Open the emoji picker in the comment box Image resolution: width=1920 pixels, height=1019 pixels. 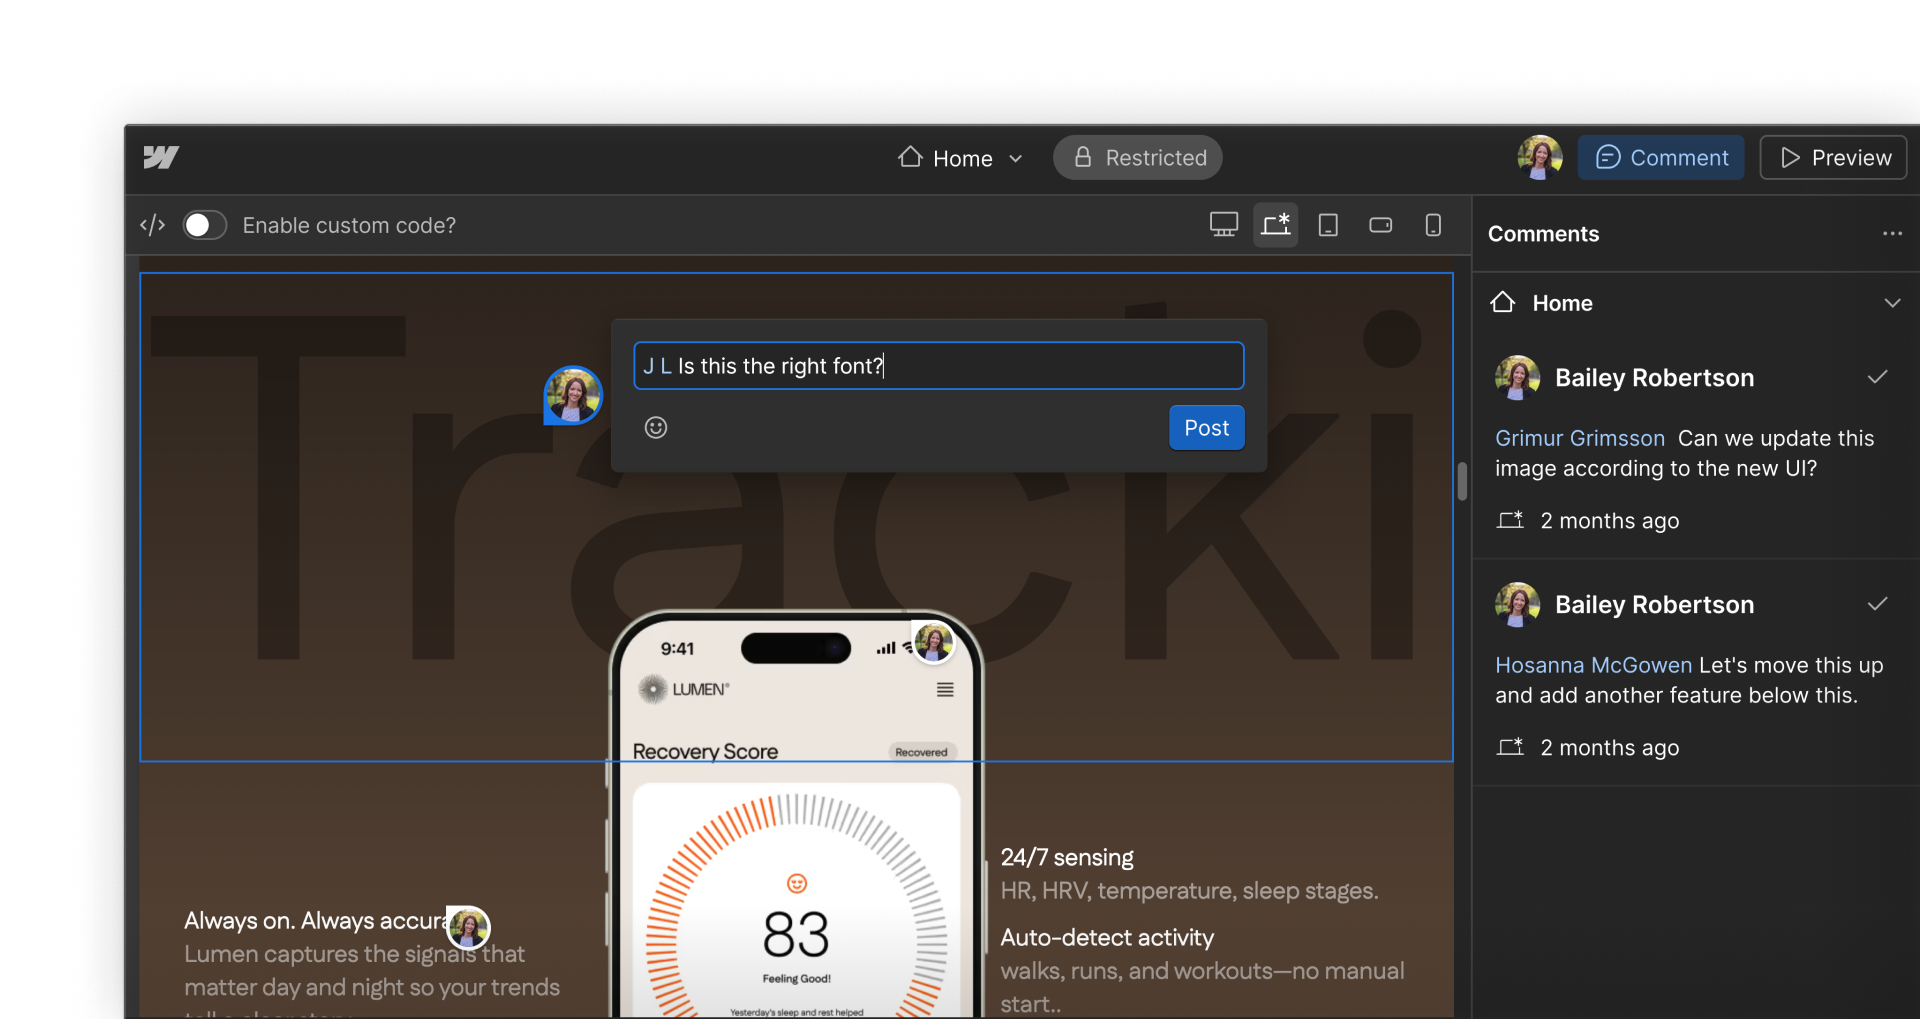[x=656, y=427]
